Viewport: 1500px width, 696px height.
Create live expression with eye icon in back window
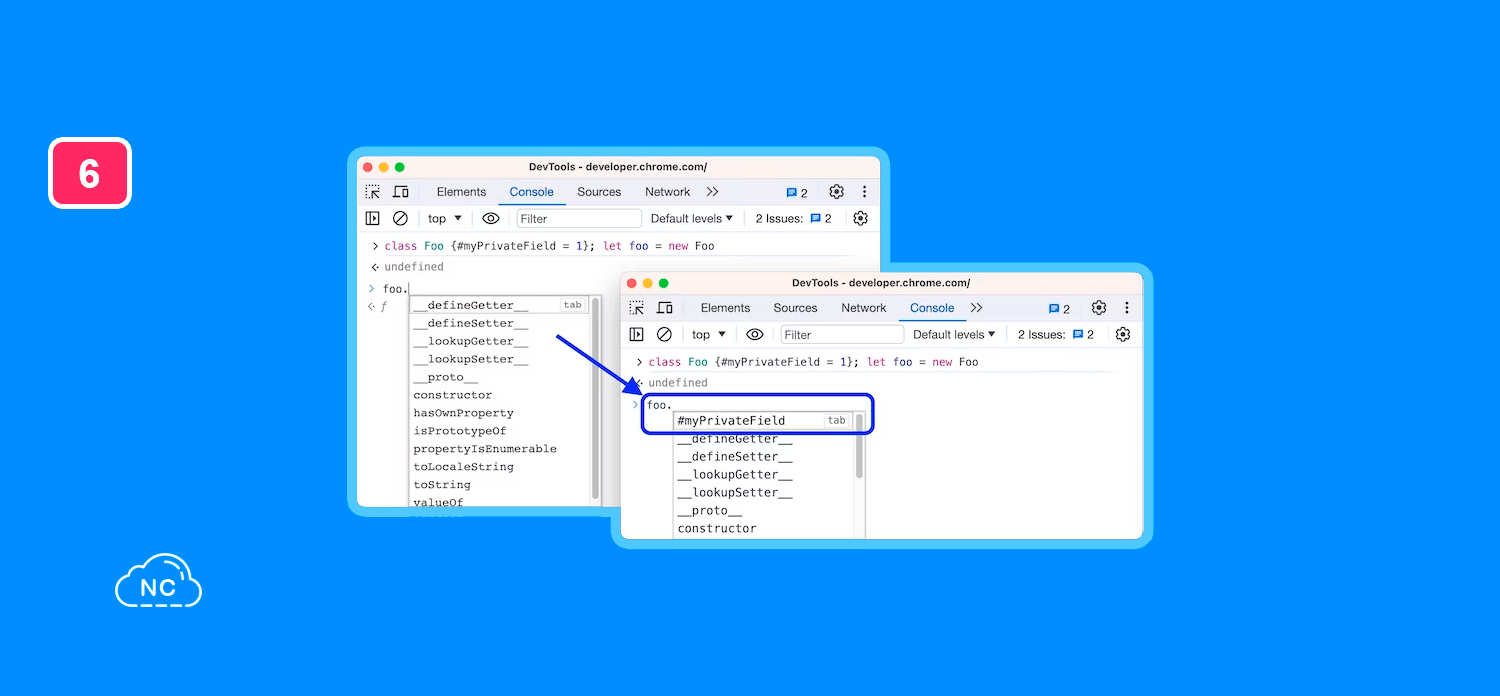coord(491,218)
